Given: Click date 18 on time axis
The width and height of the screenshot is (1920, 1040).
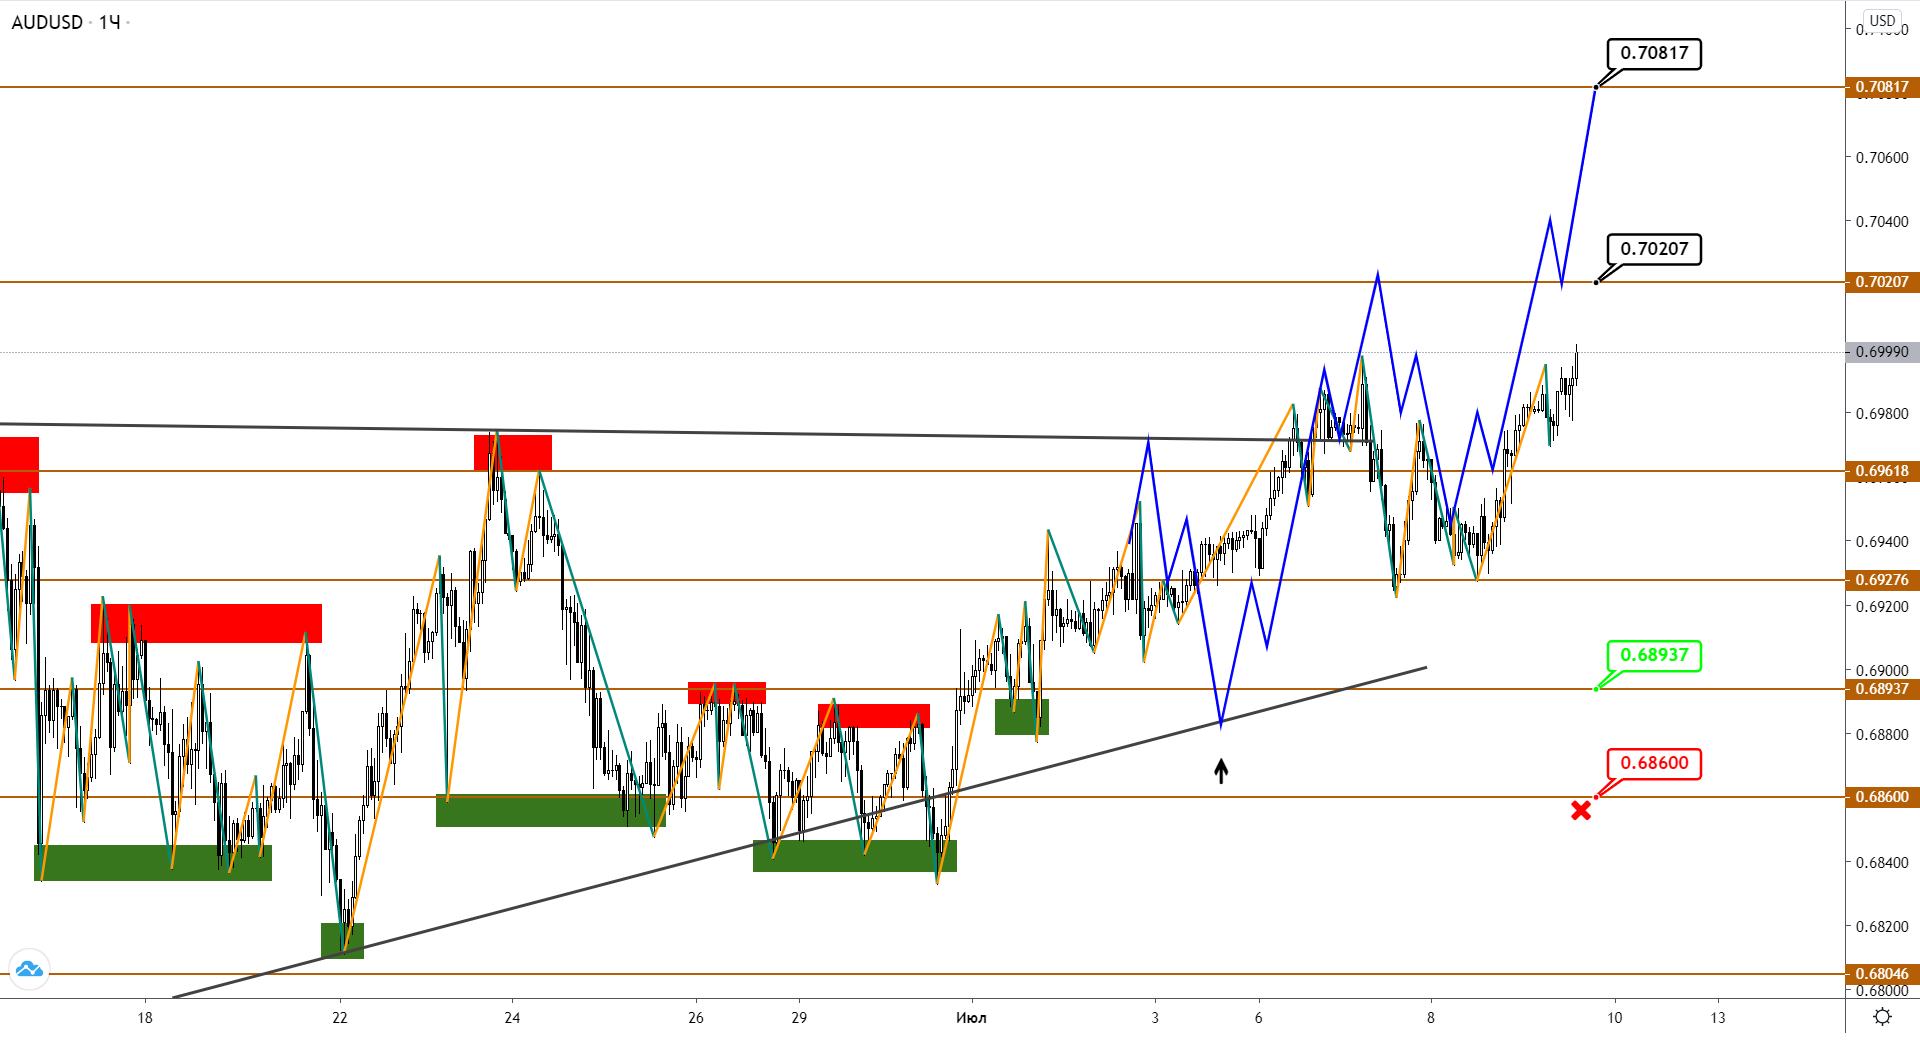Looking at the screenshot, I should (145, 1018).
